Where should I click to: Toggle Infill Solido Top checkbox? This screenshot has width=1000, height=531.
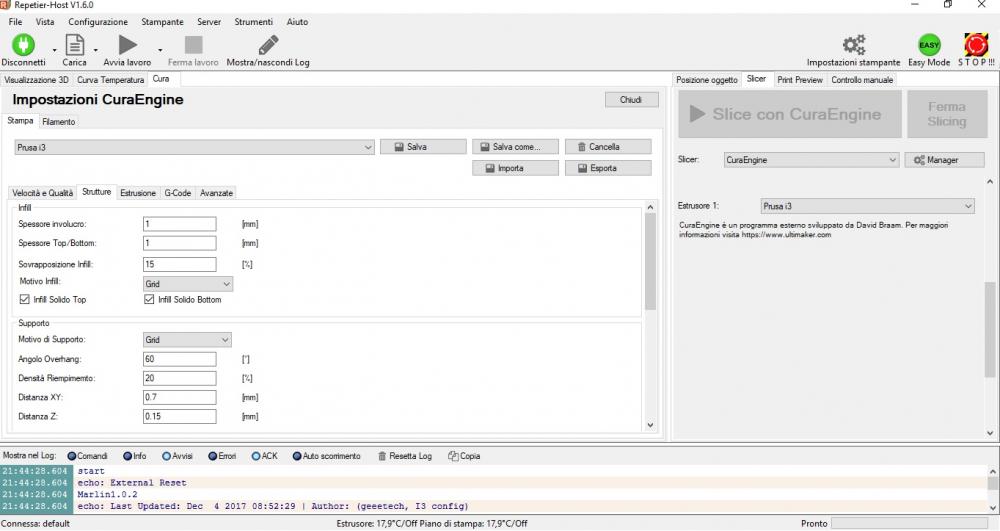pyautogui.click(x=25, y=299)
